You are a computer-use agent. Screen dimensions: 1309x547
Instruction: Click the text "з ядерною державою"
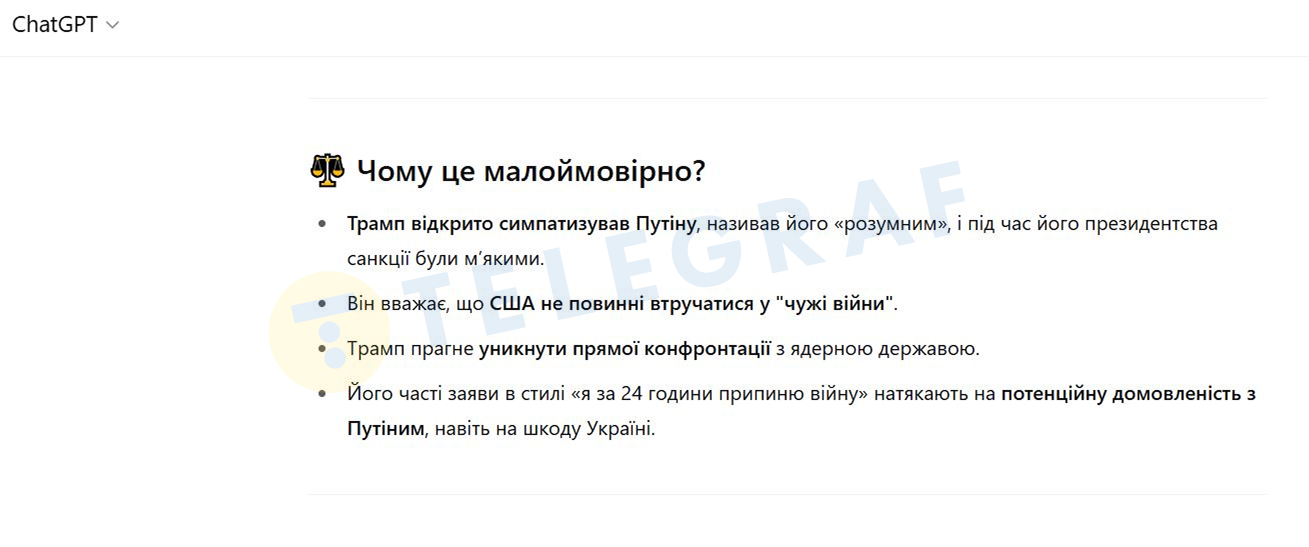pyautogui.click(x=877, y=349)
